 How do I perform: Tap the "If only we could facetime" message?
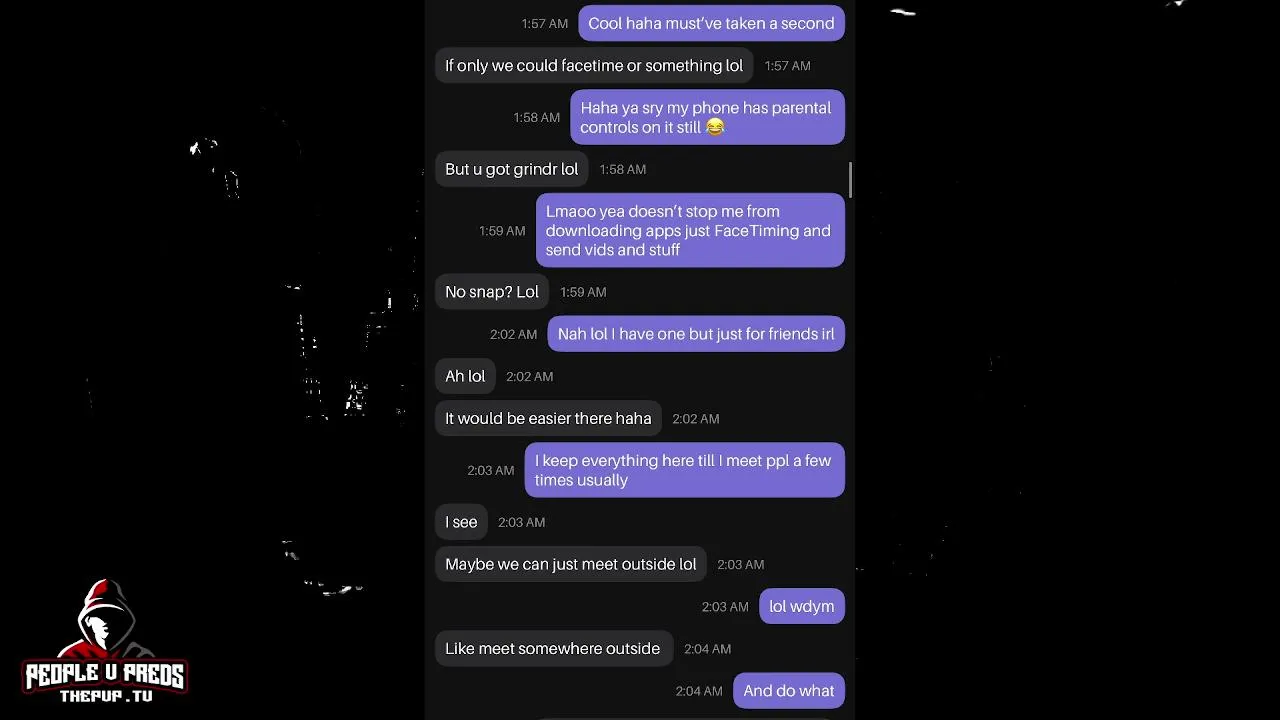coord(594,66)
